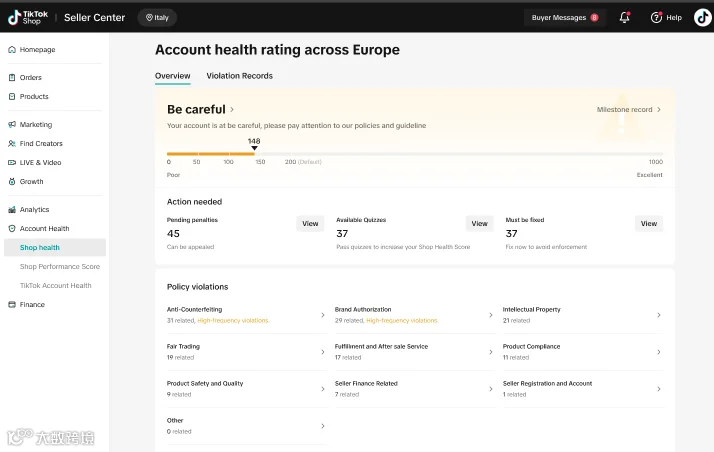The height and width of the screenshot is (452, 714).
Task: View the Pending penalties
Action: tap(310, 223)
